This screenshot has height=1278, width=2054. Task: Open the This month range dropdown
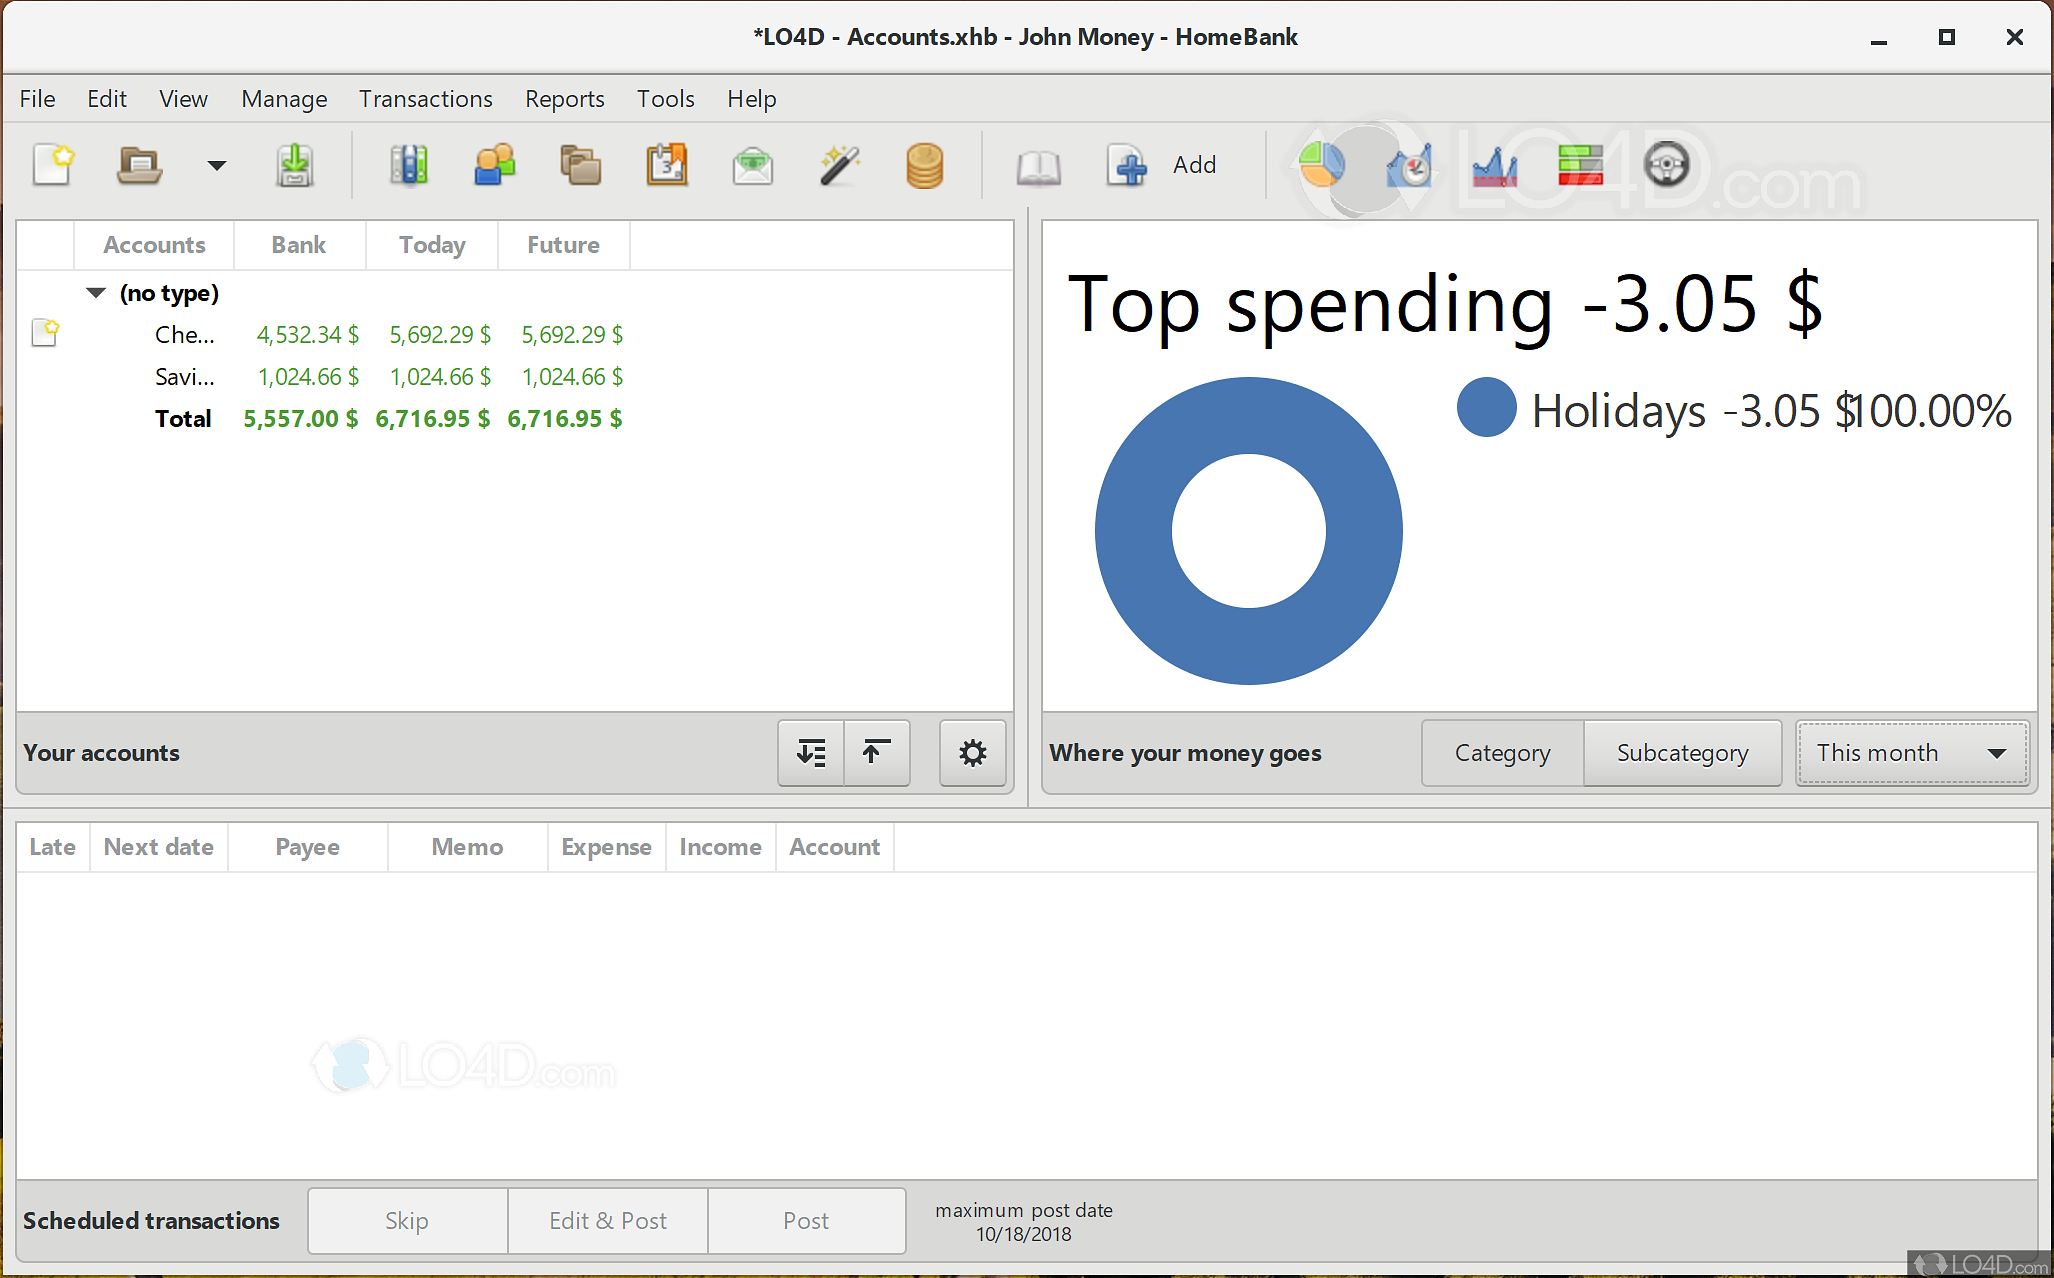pyautogui.click(x=1911, y=753)
